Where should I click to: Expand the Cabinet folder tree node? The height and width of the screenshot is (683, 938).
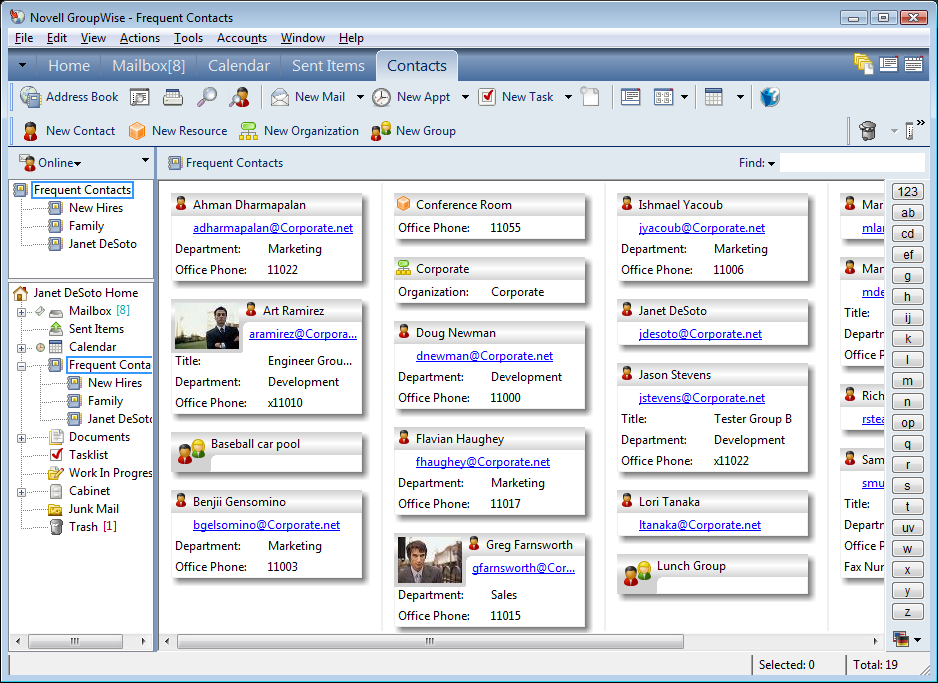22,492
